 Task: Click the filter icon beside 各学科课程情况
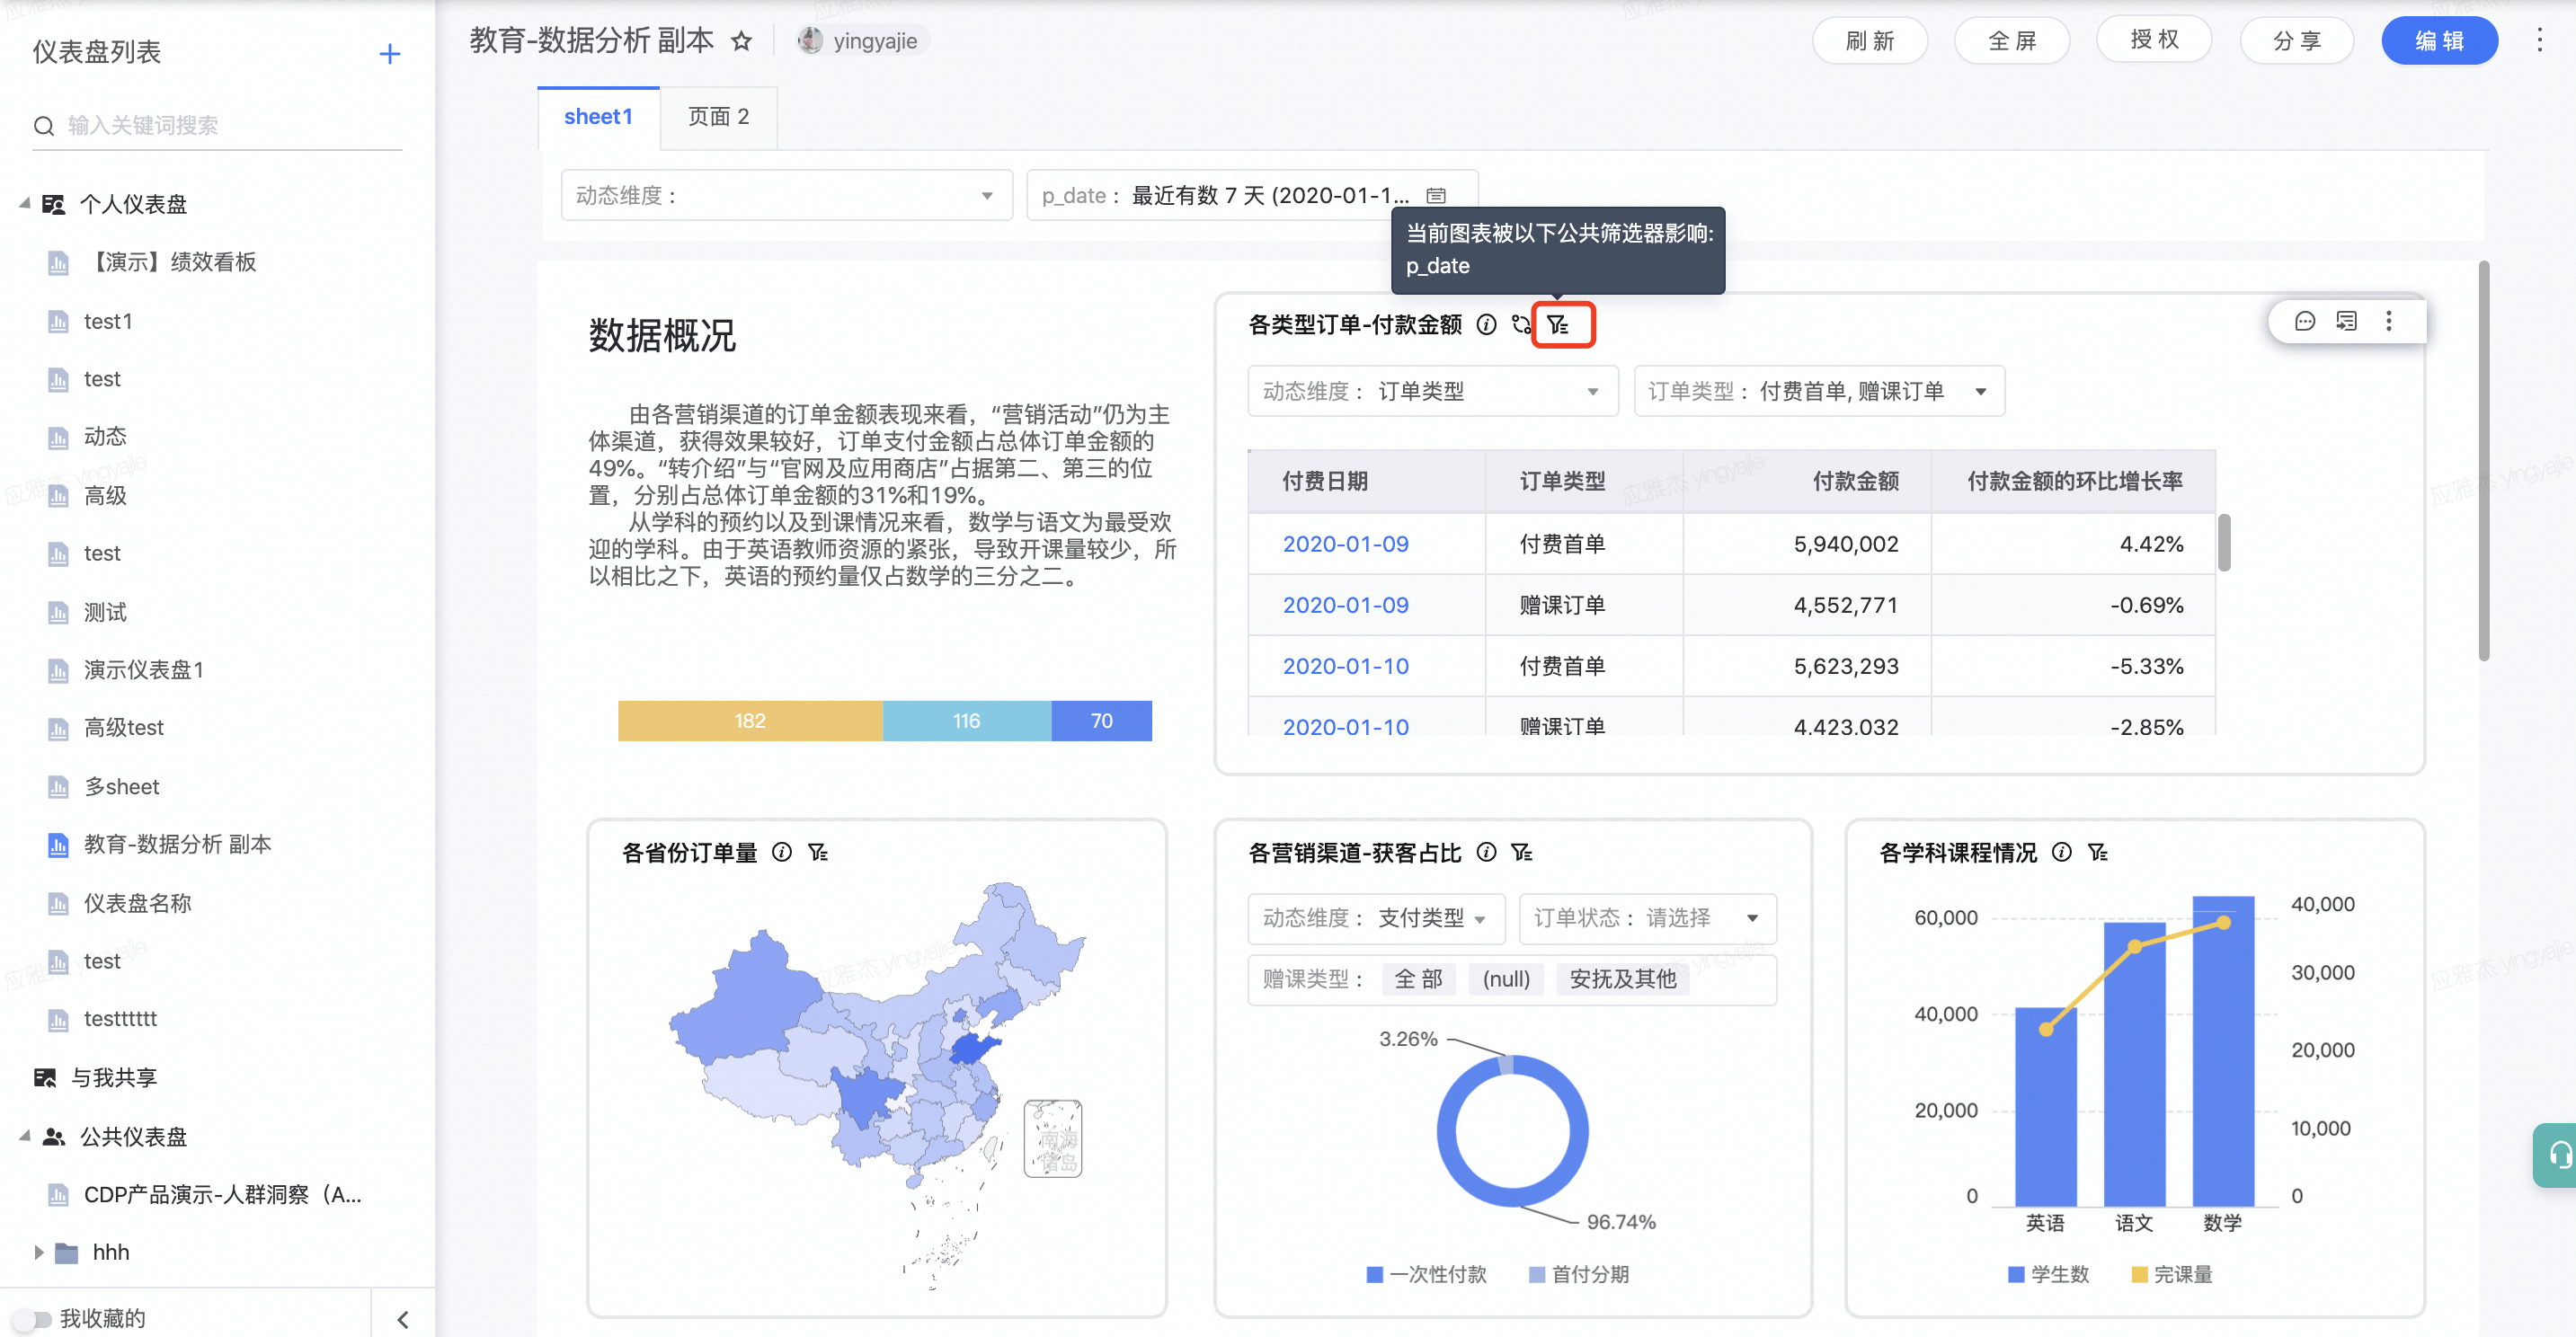(x=2097, y=852)
